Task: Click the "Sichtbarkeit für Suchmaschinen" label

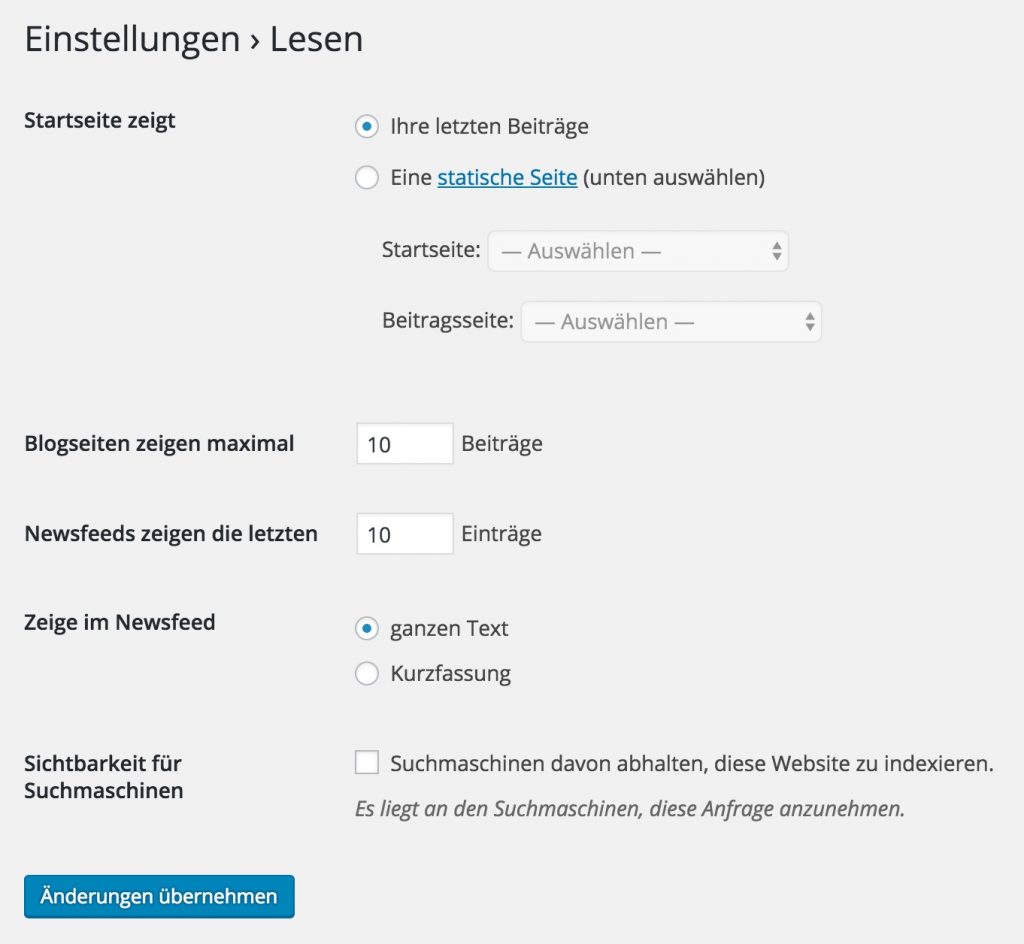Action: pos(103,776)
